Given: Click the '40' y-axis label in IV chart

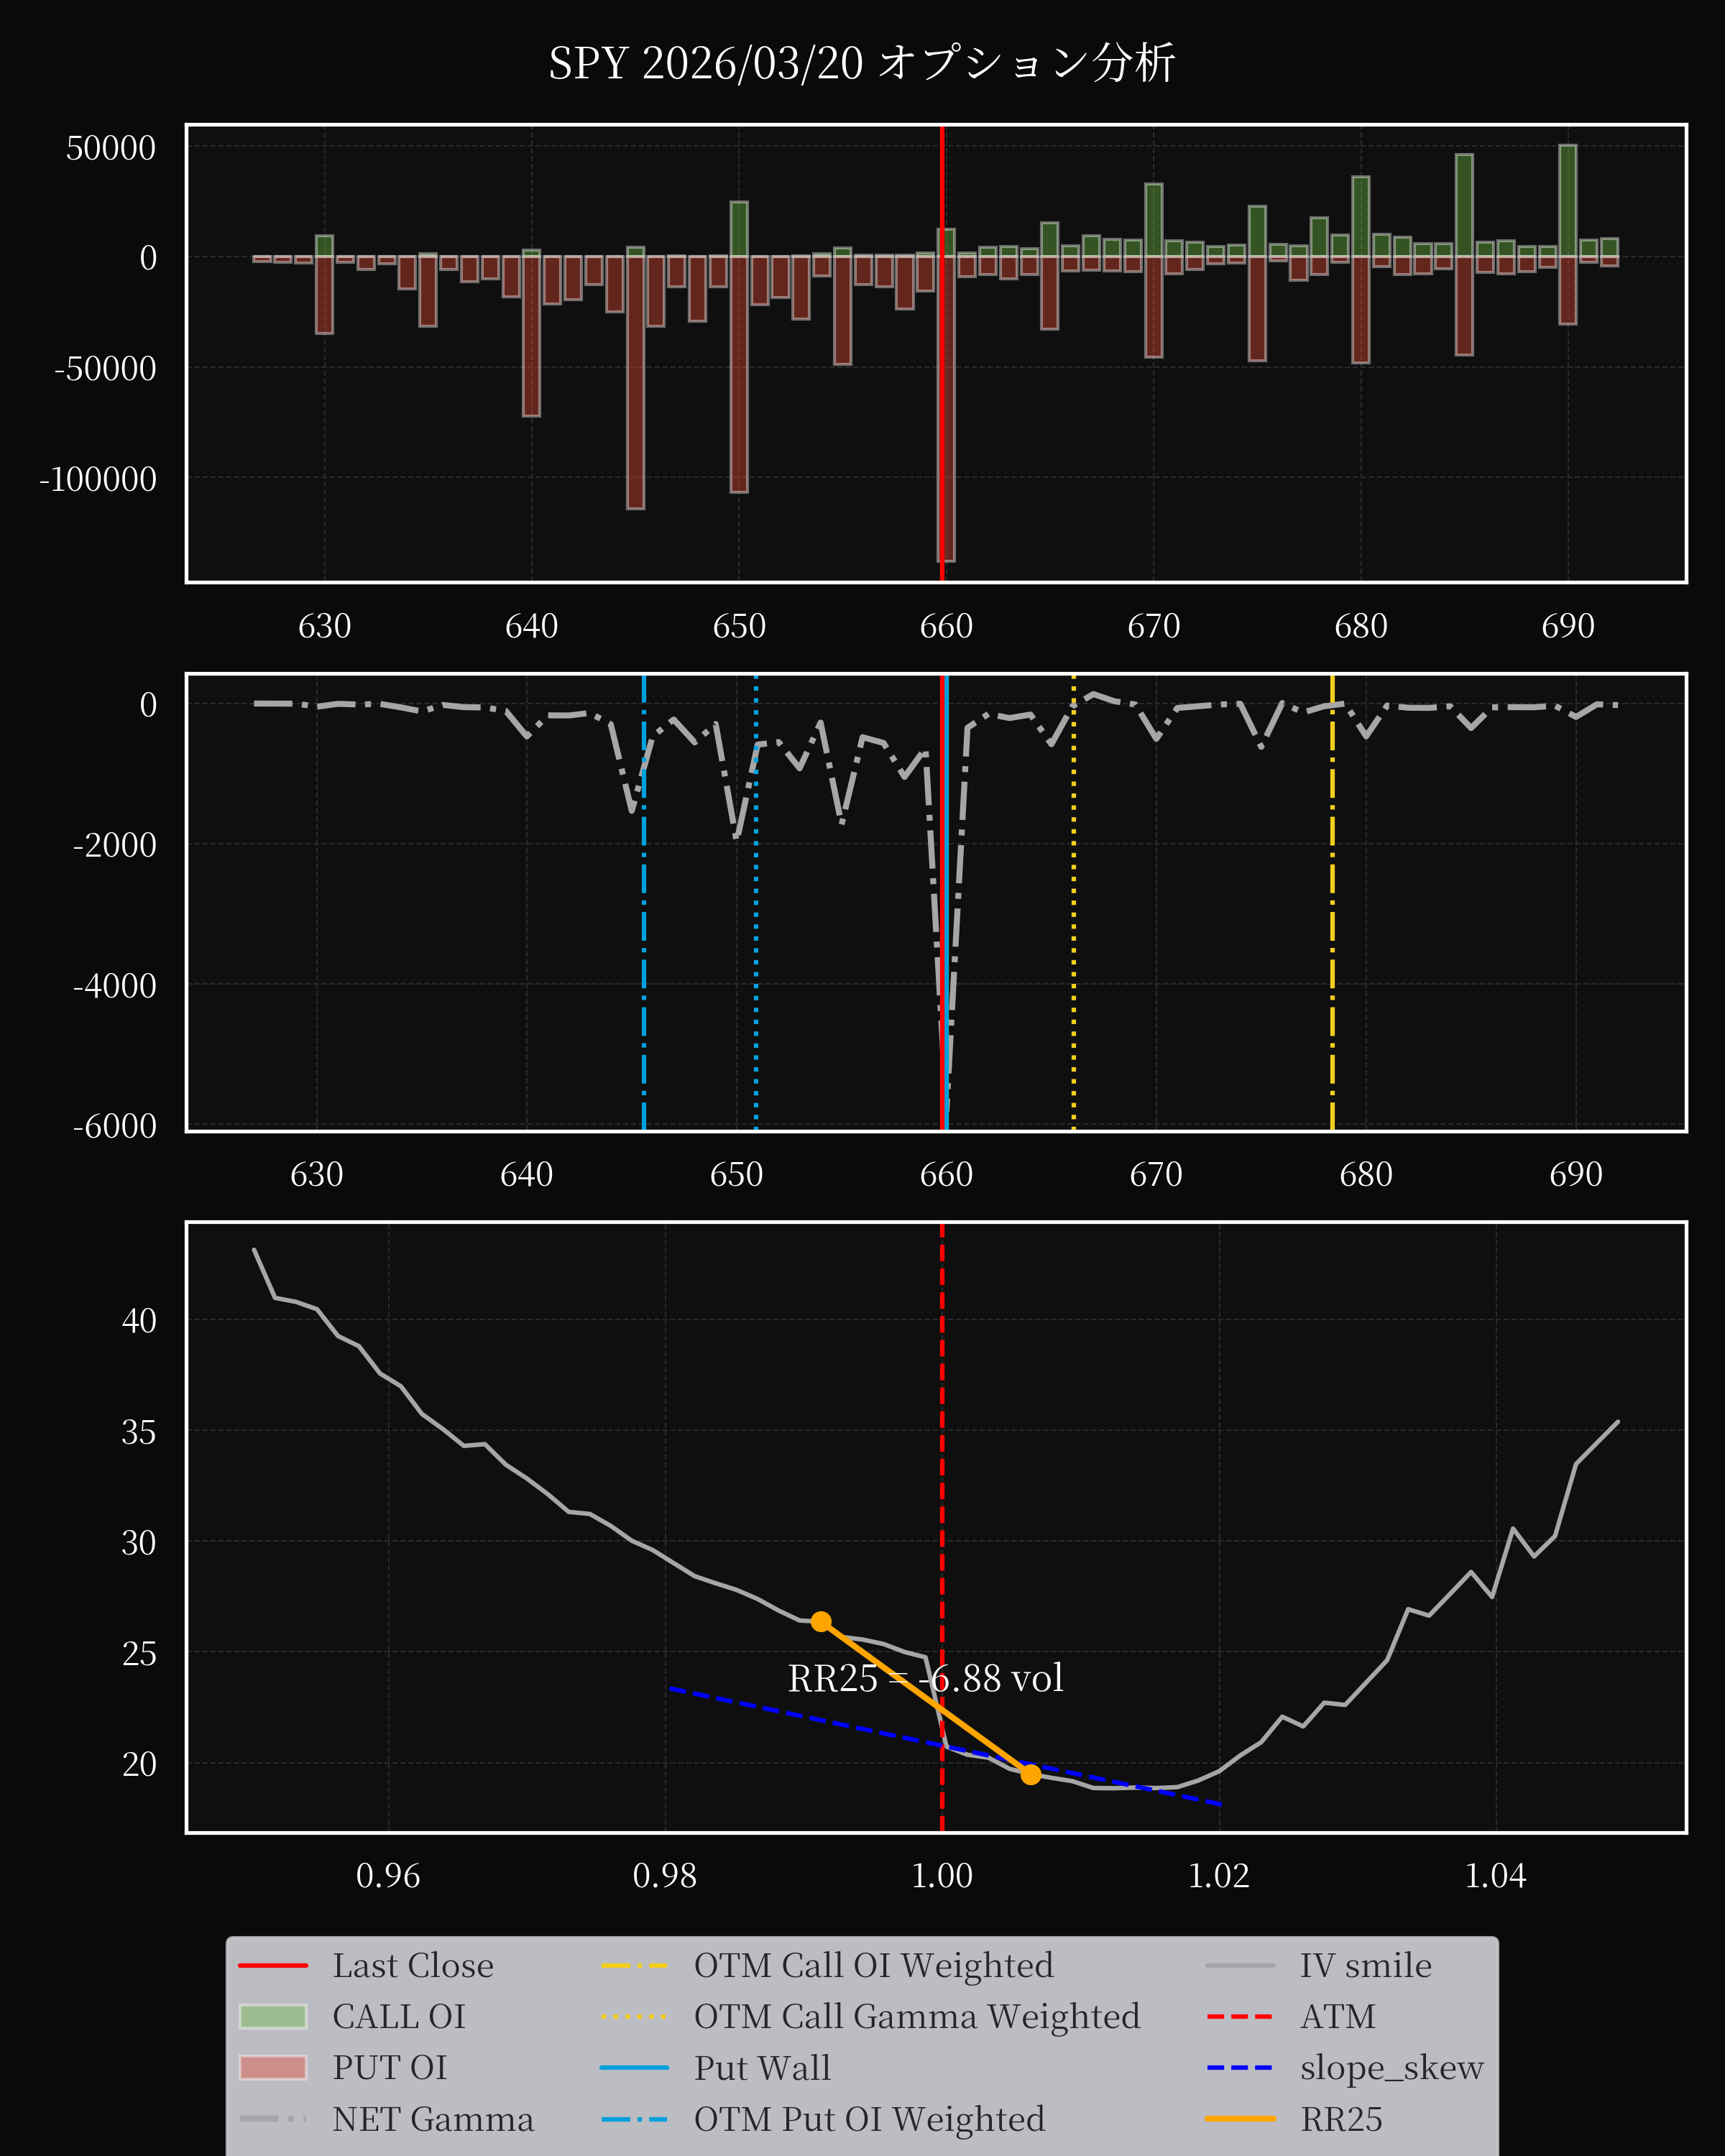Looking at the screenshot, I should [139, 1321].
